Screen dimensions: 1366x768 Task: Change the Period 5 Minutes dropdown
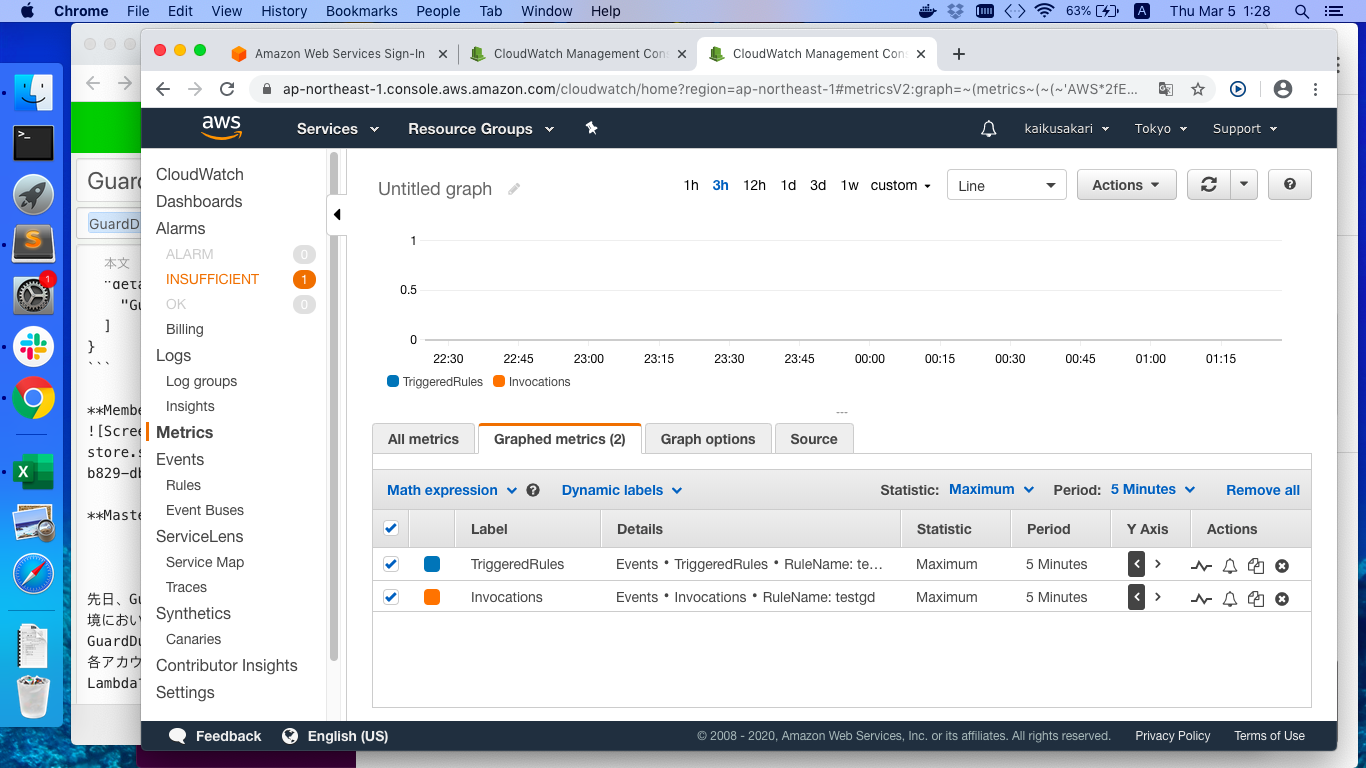tap(1153, 490)
